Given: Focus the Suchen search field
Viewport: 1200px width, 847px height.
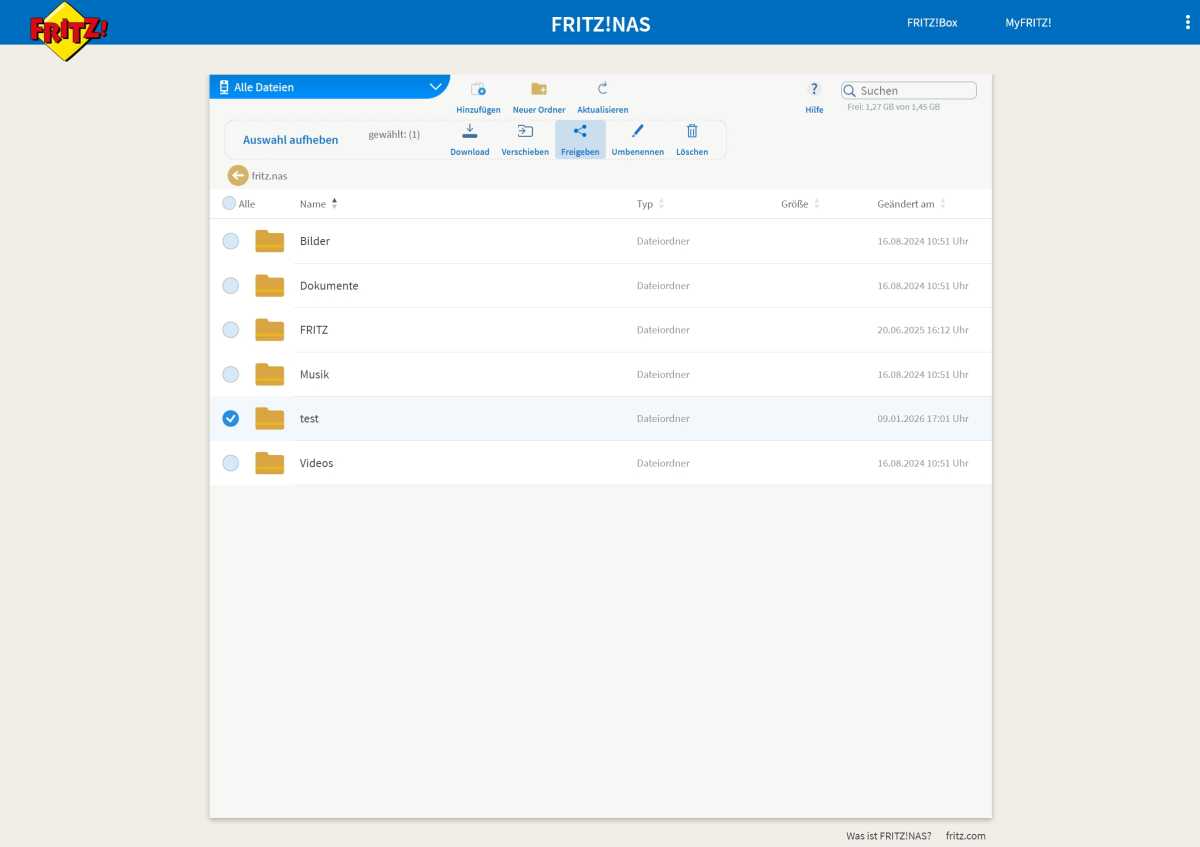Looking at the screenshot, I should click(909, 90).
